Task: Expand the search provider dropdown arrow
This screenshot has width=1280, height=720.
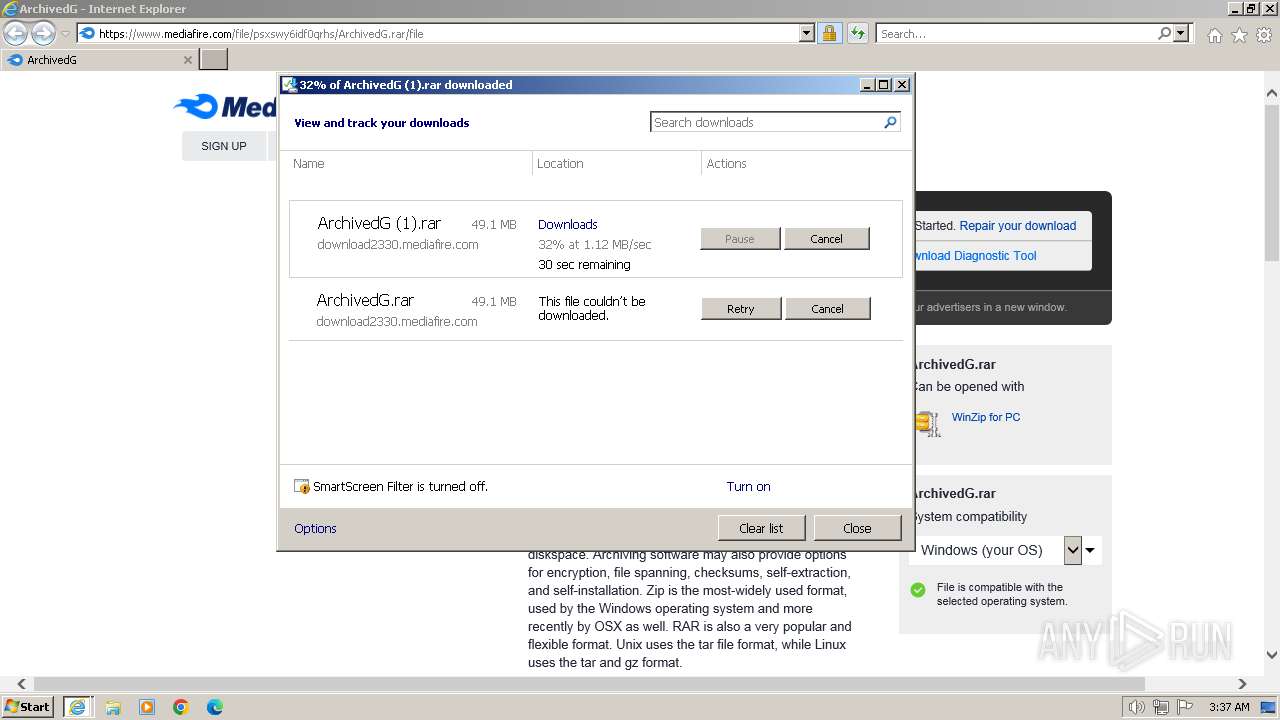Action: [x=1181, y=33]
